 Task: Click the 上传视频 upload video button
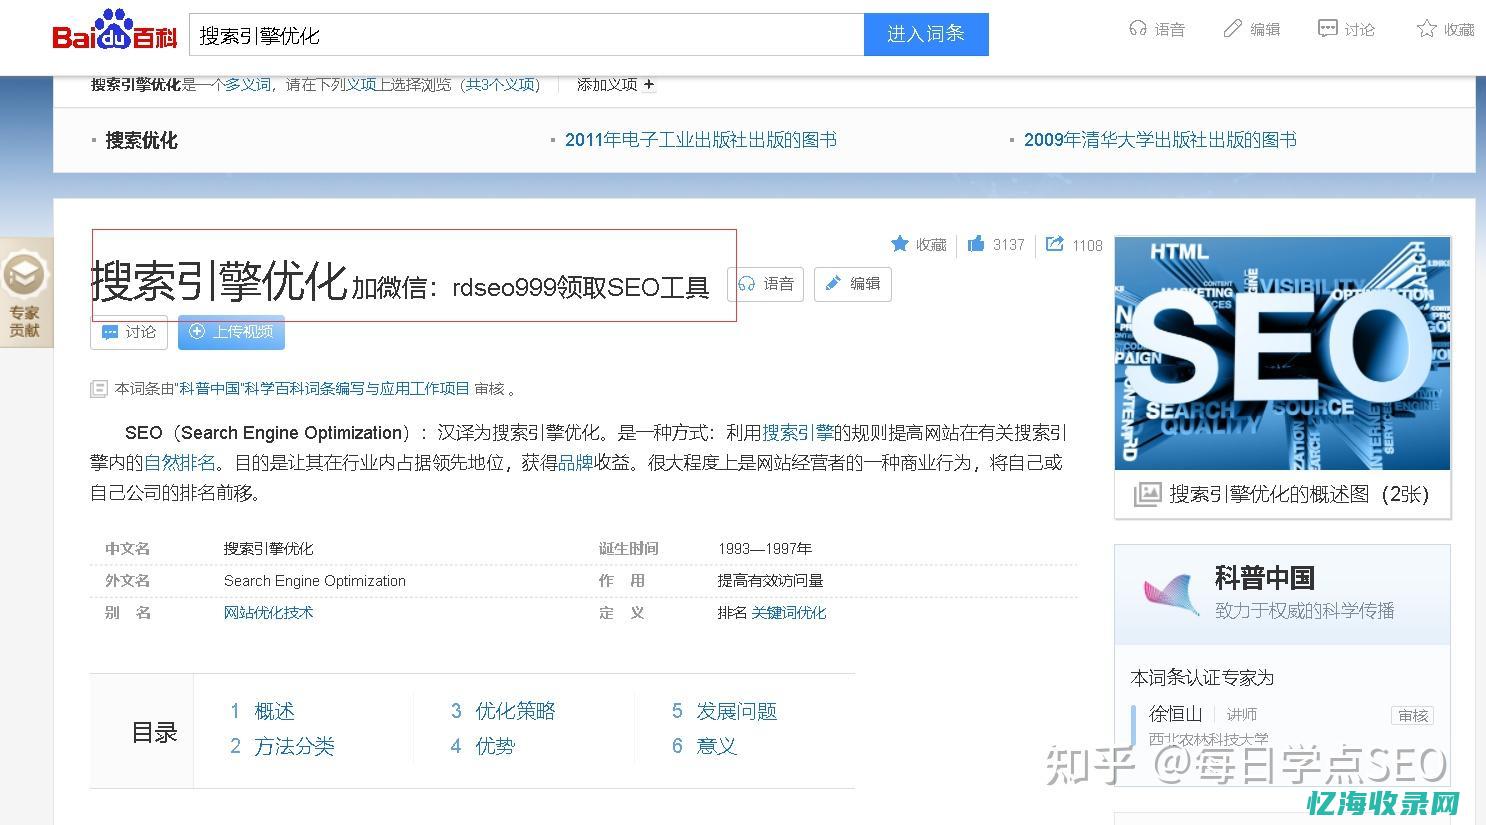click(x=231, y=332)
